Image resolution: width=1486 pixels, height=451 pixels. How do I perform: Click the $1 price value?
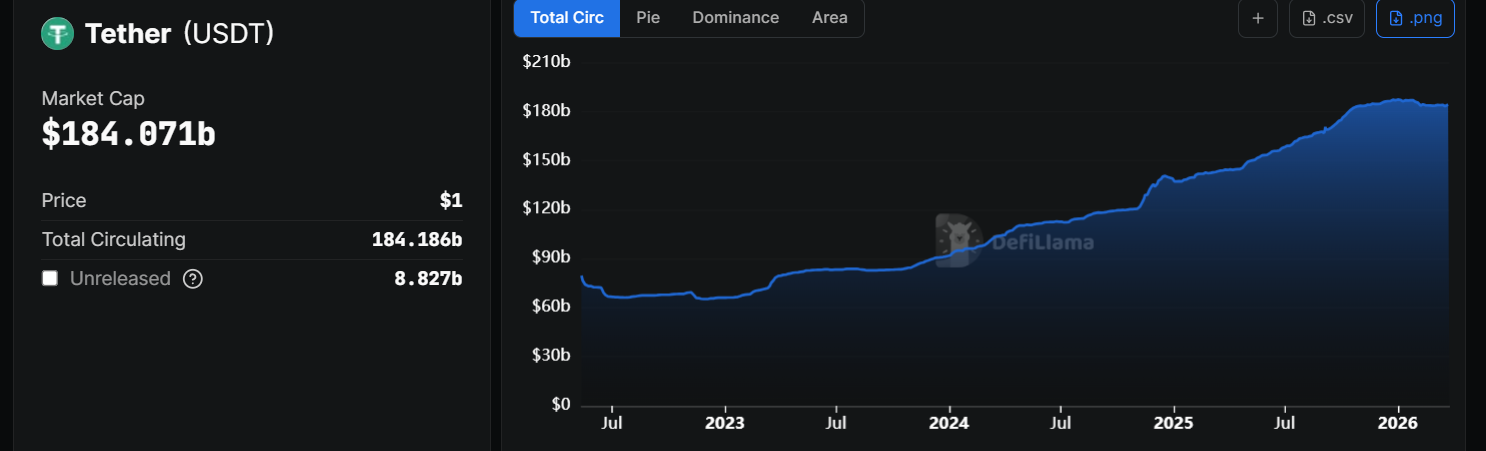pos(451,200)
